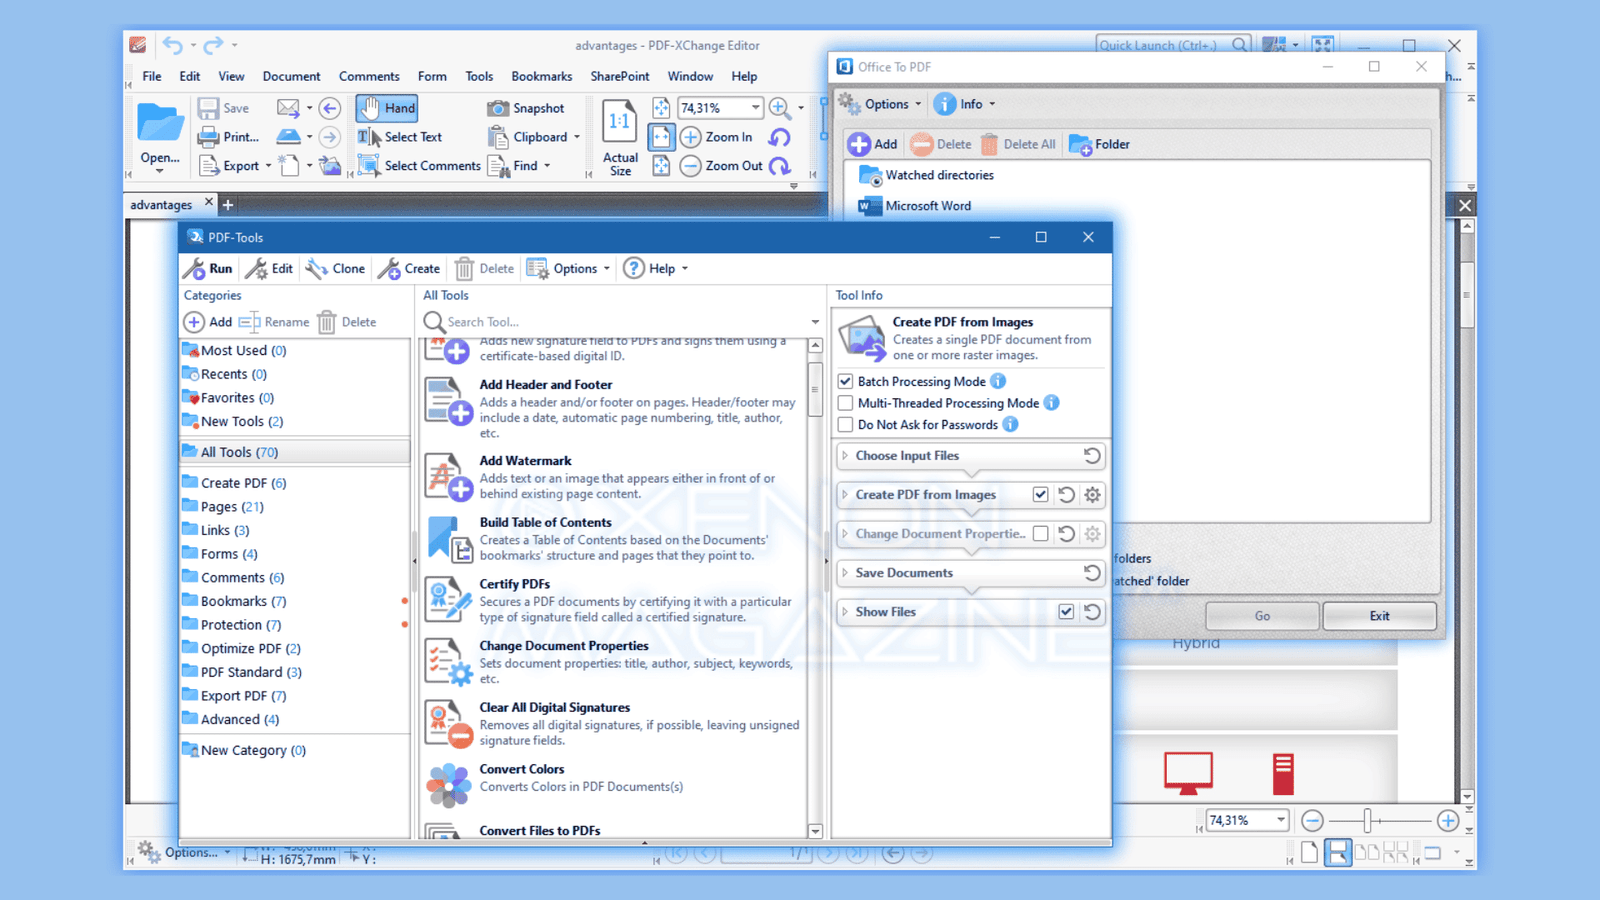Screen dimensions: 1600x900
Task: Click the Open folder icon
Action: [160, 123]
